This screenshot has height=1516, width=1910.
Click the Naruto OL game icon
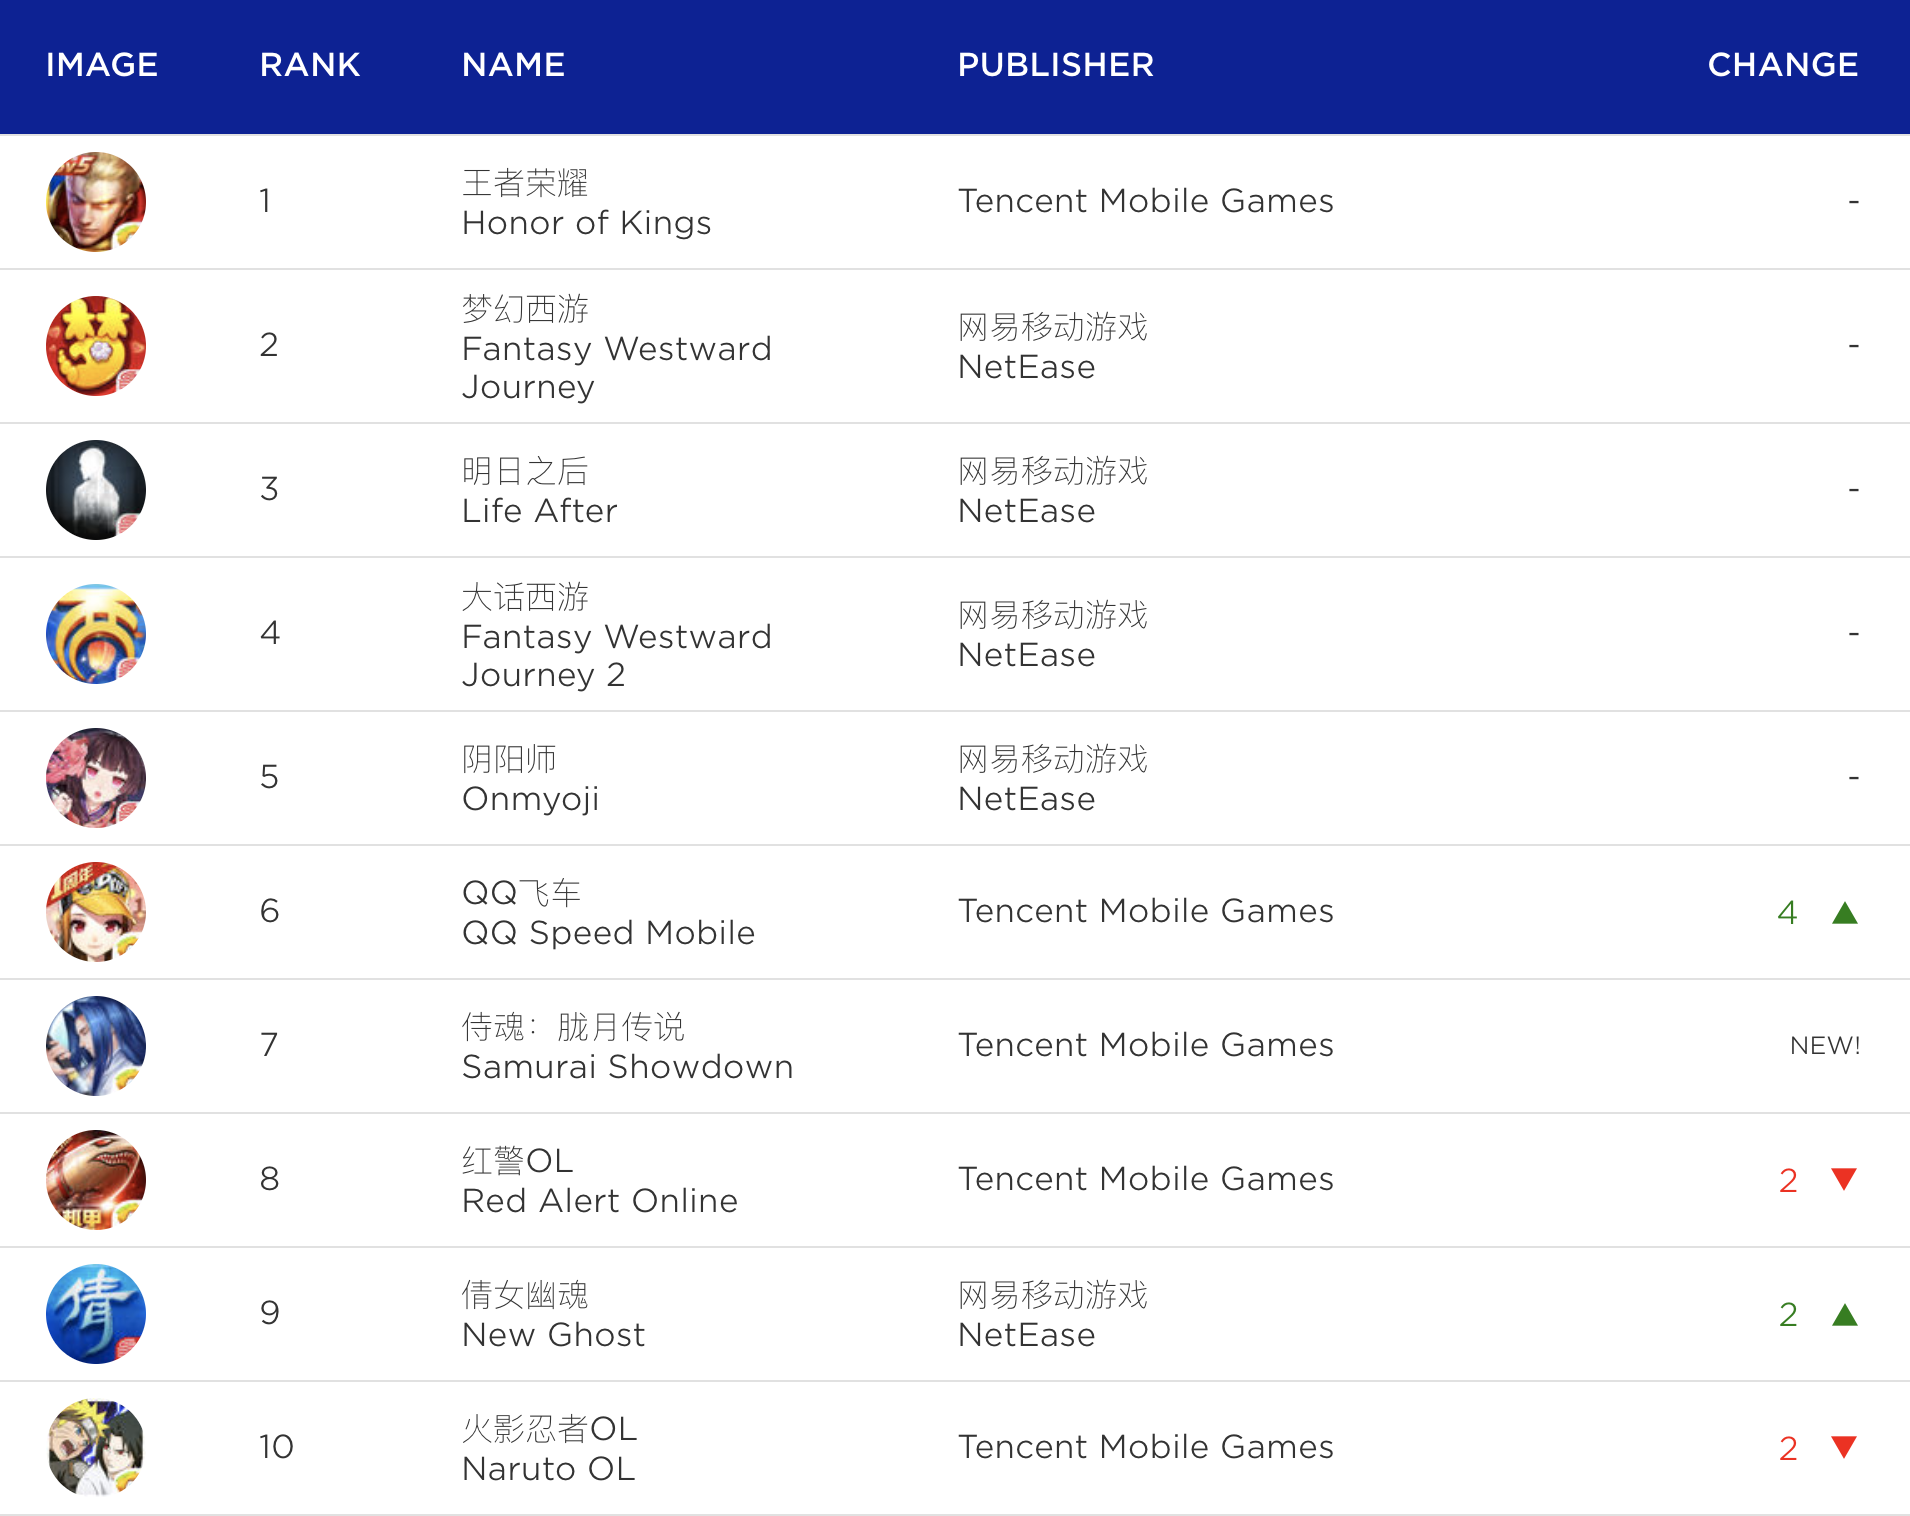coord(96,1448)
